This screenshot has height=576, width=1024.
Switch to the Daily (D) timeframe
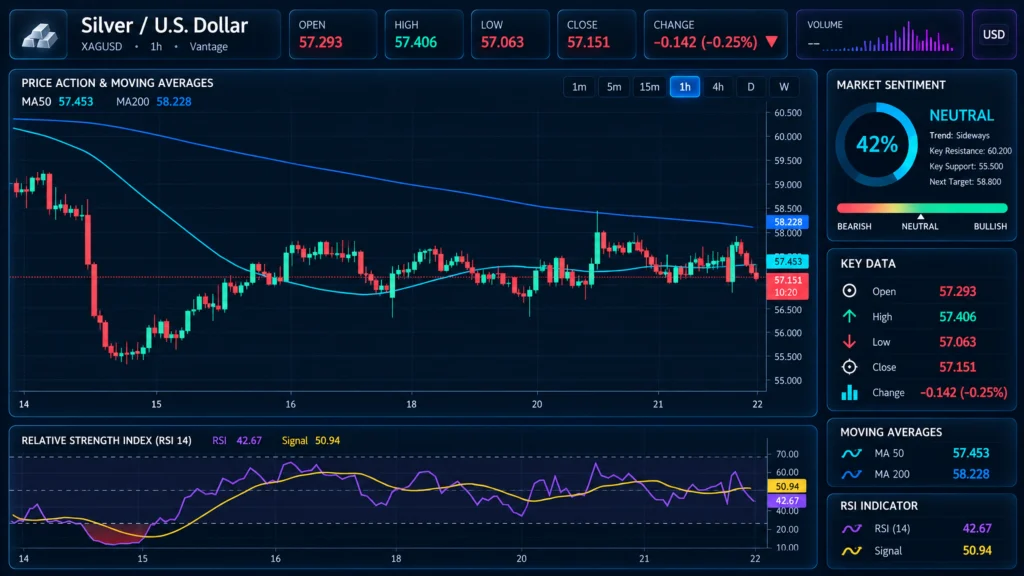[751, 87]
